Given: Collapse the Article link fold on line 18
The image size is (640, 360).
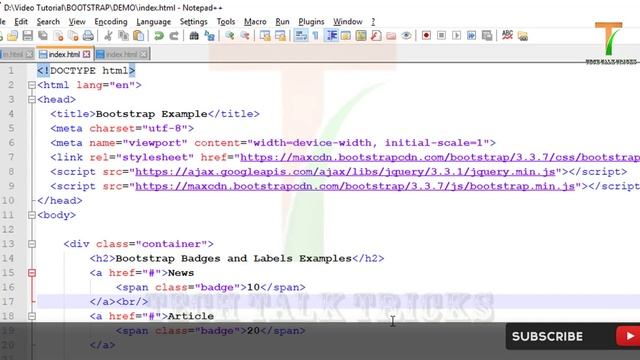Looking at the screenshot, I should tap(32, 316).
